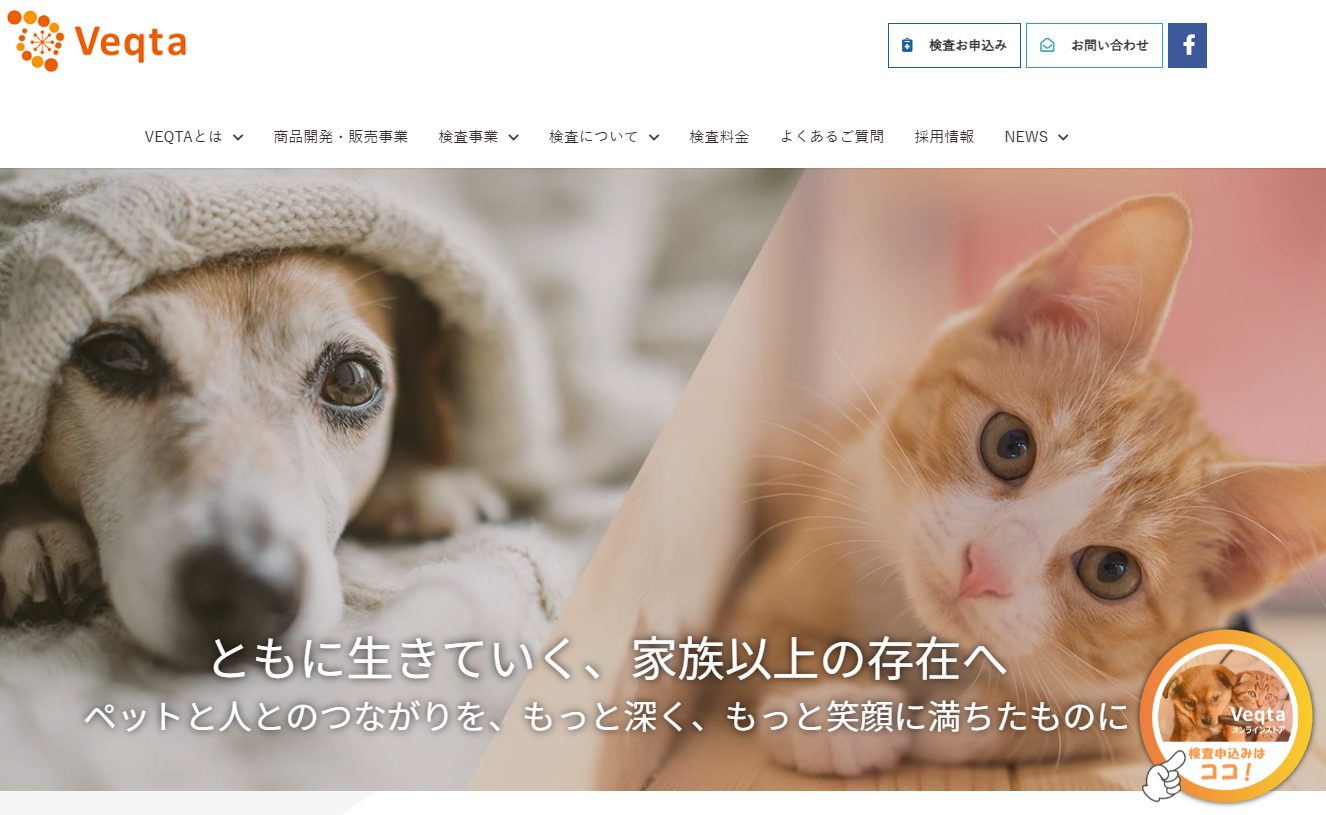
Task: Open the Veqta online store round badge
Action: click(1226, 716)
